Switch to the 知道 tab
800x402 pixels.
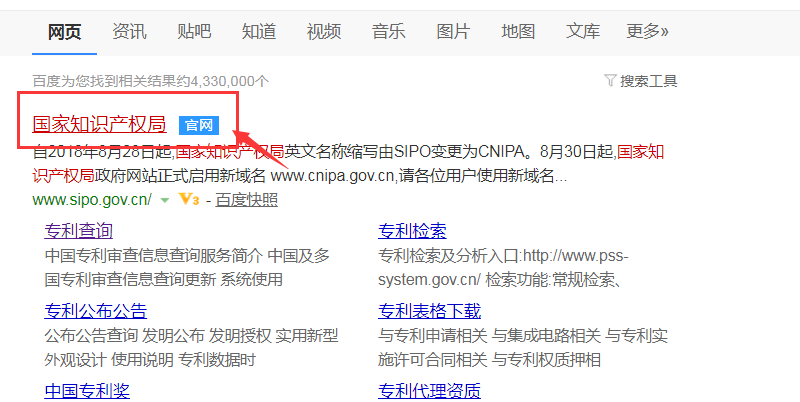point(259,32)
